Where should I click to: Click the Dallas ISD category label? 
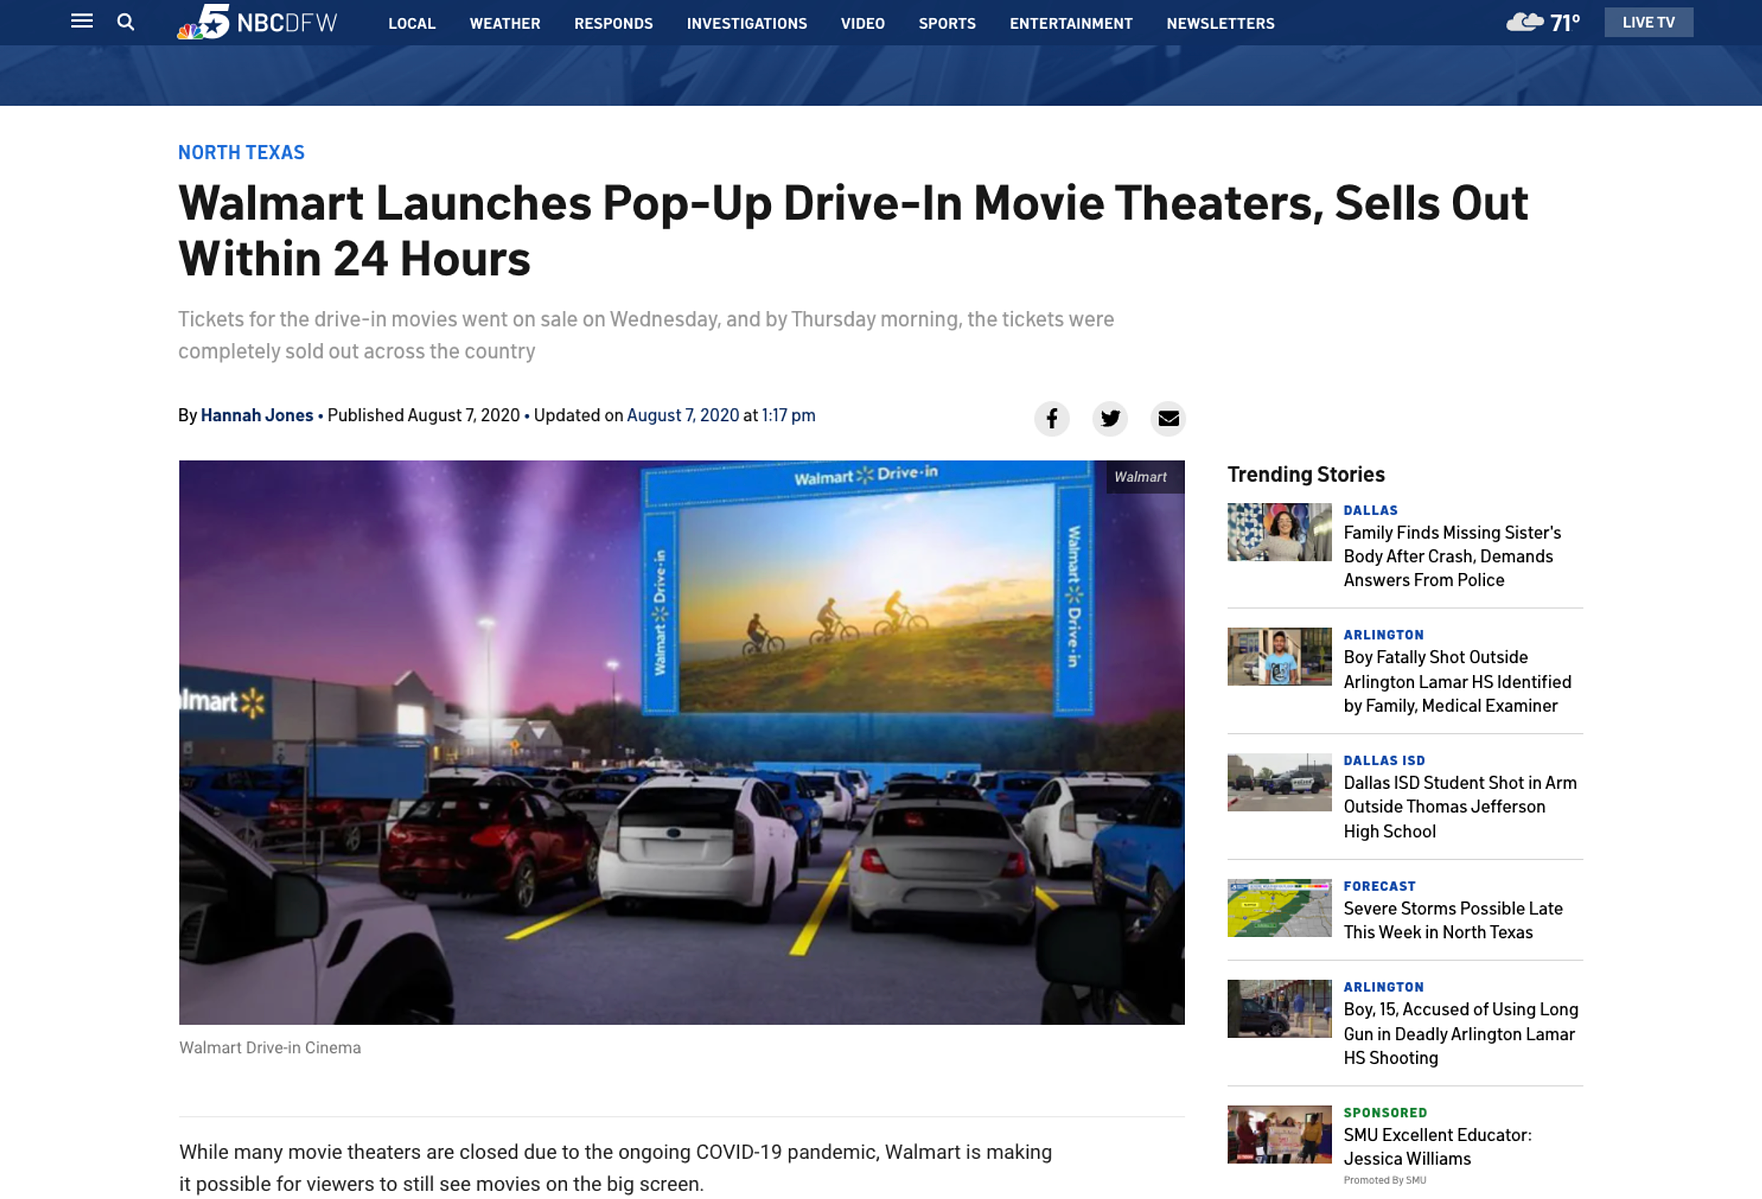[x=1384, y=760]
